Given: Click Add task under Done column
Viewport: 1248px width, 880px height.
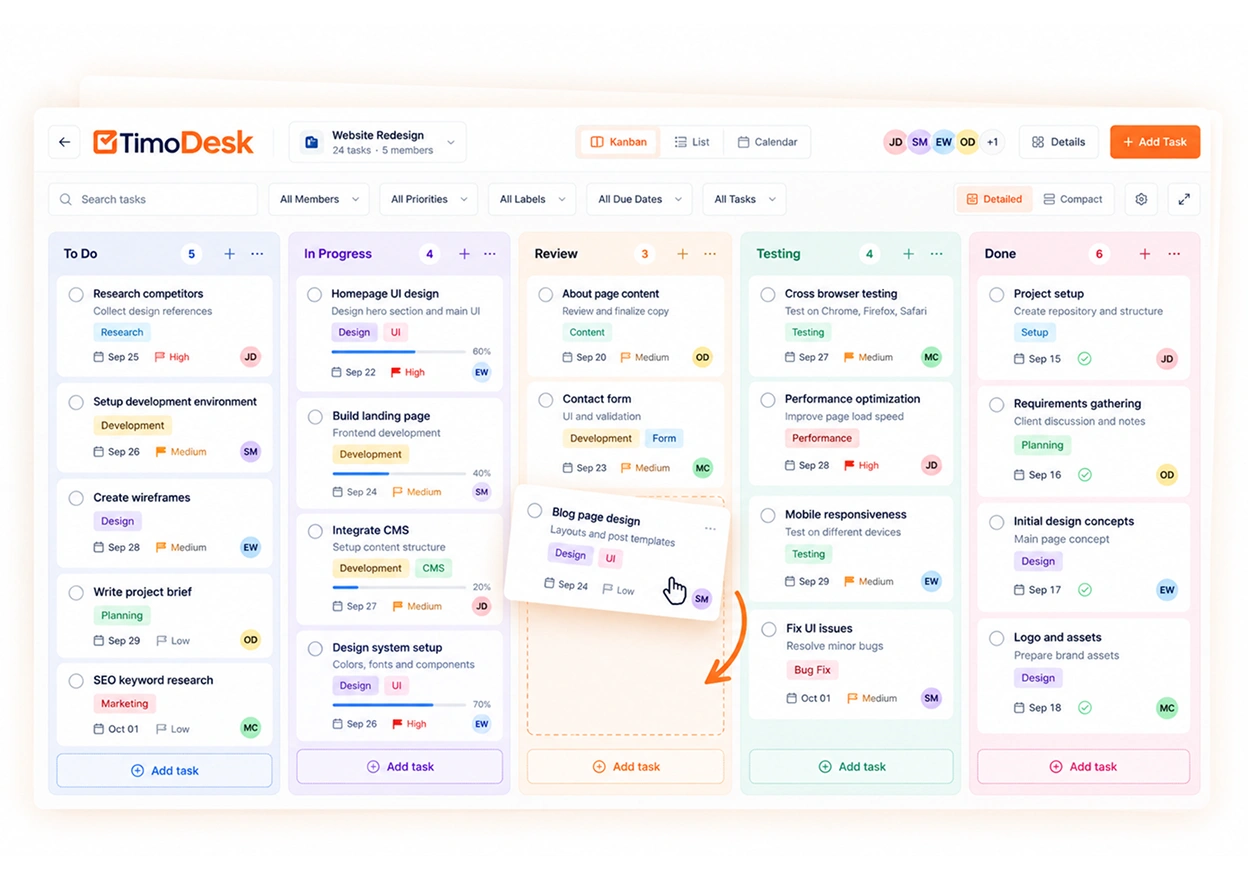Looking at the screenshot, I should pyautogui.click(x=1083, y=767).
